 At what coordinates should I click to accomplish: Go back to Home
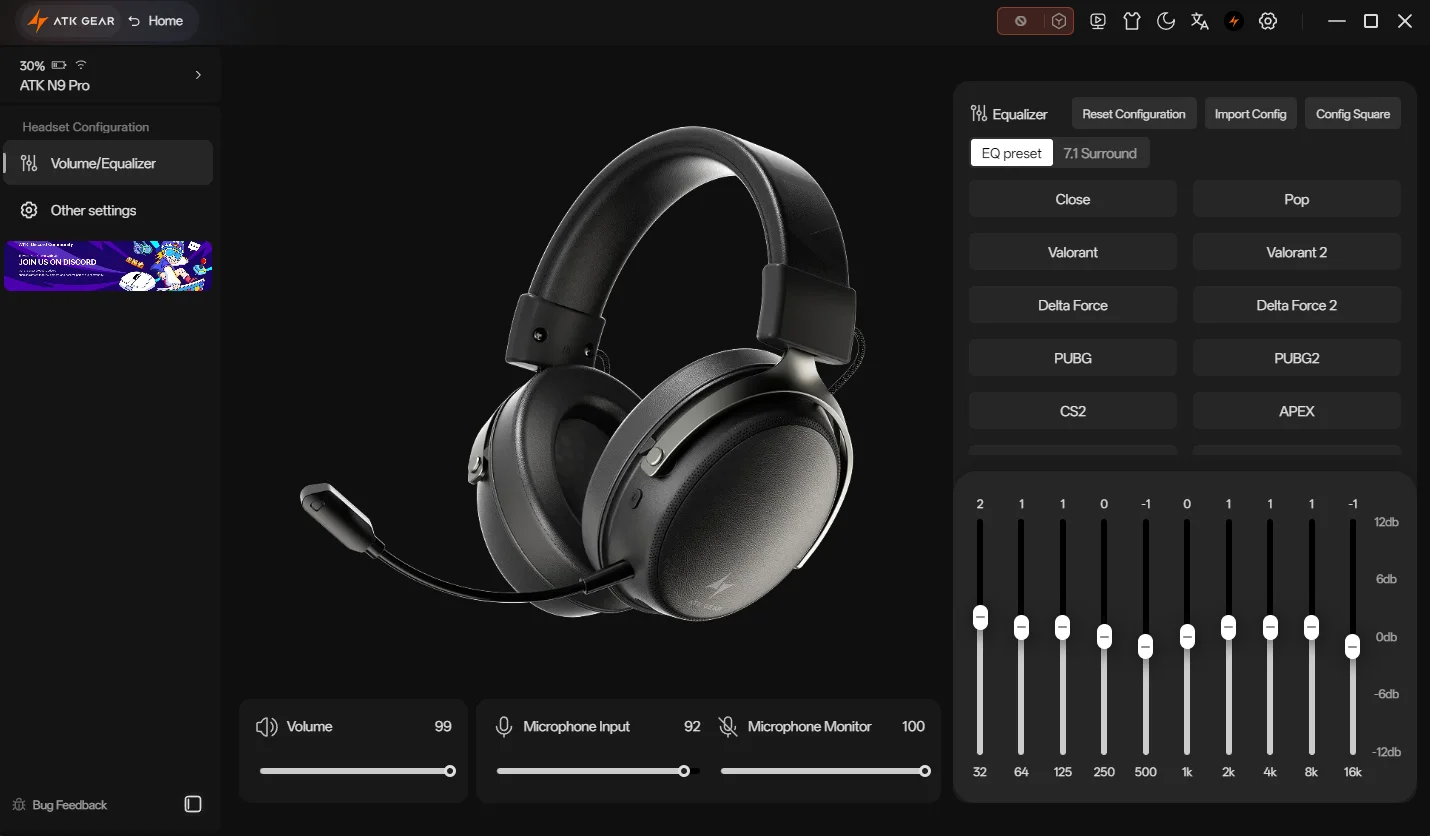156,21
